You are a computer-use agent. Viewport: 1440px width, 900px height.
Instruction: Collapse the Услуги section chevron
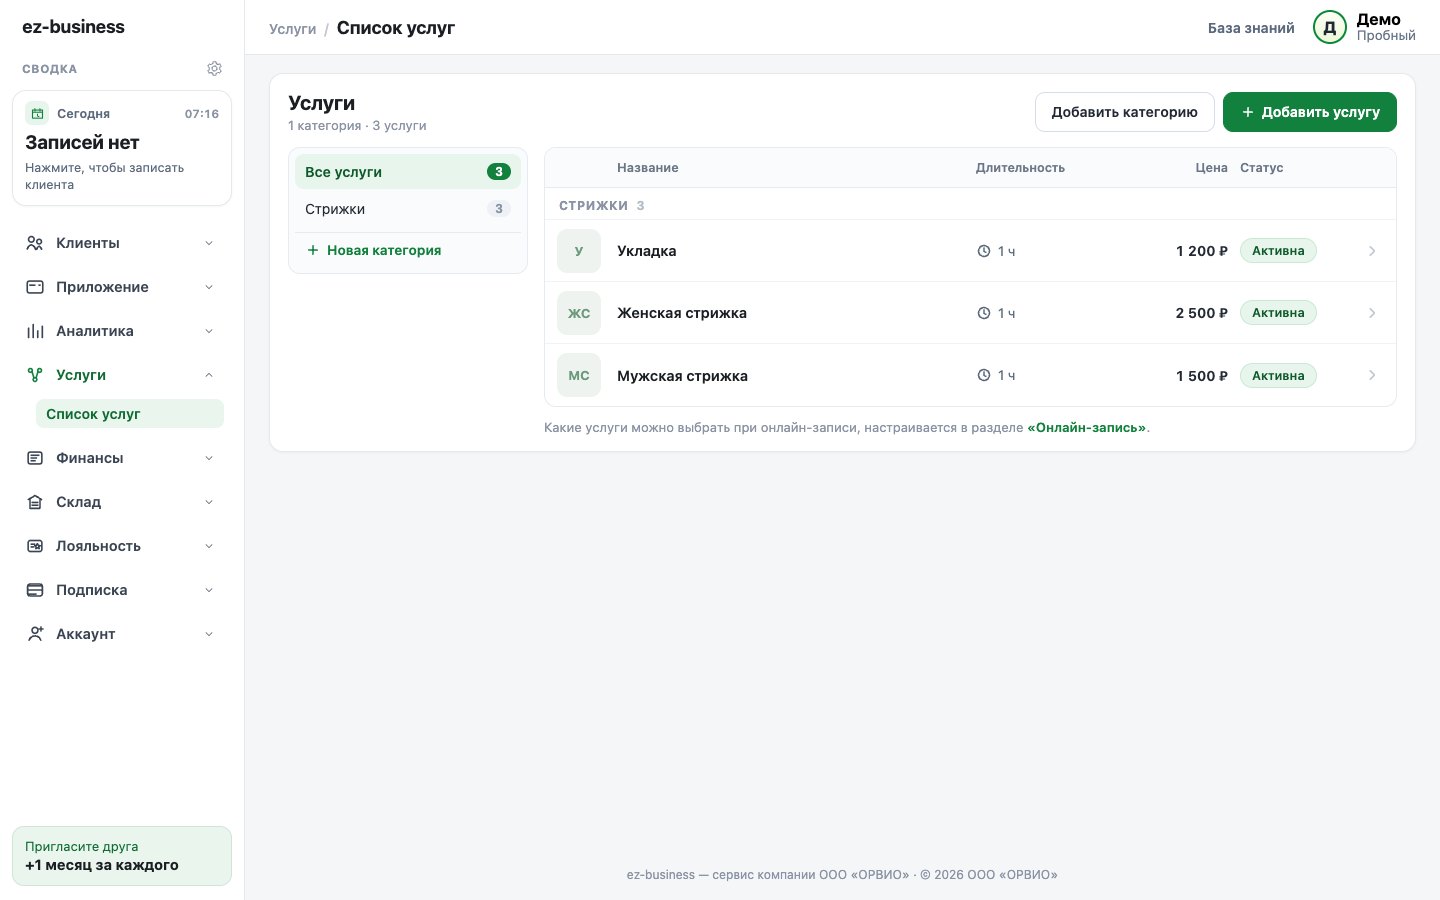(209, 375)
